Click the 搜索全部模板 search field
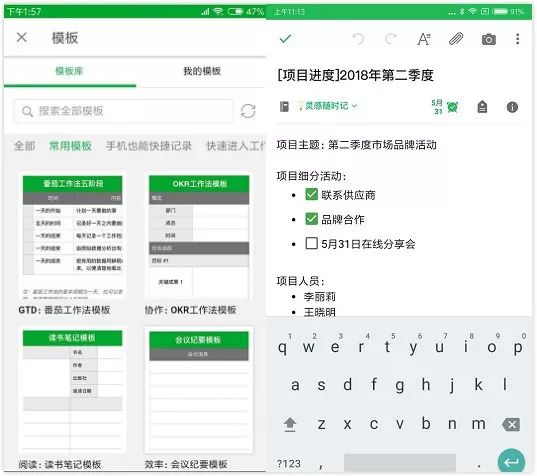The image size is (537, 476). pos(124,111)
